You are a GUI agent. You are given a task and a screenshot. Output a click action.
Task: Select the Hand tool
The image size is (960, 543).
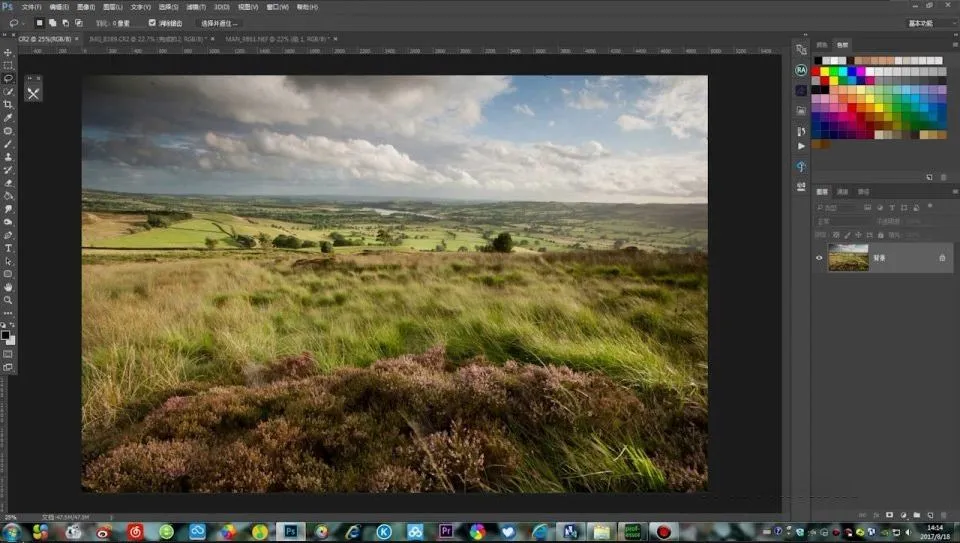pos(8,286)
